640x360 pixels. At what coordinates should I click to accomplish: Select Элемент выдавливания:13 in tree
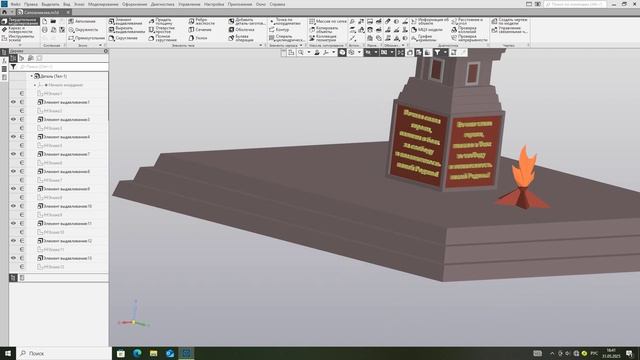coord(64,258)
